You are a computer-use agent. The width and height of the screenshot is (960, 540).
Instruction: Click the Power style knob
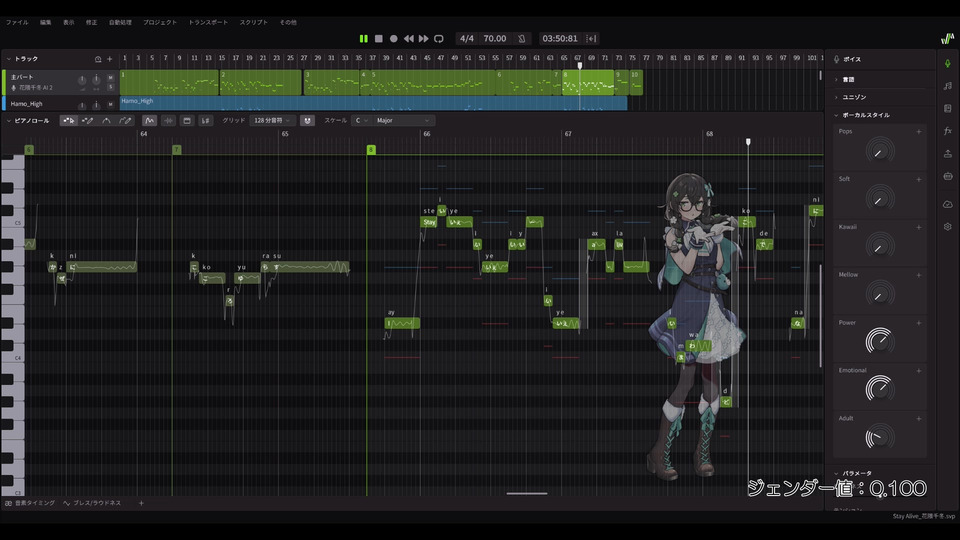(x=880, y=341)
